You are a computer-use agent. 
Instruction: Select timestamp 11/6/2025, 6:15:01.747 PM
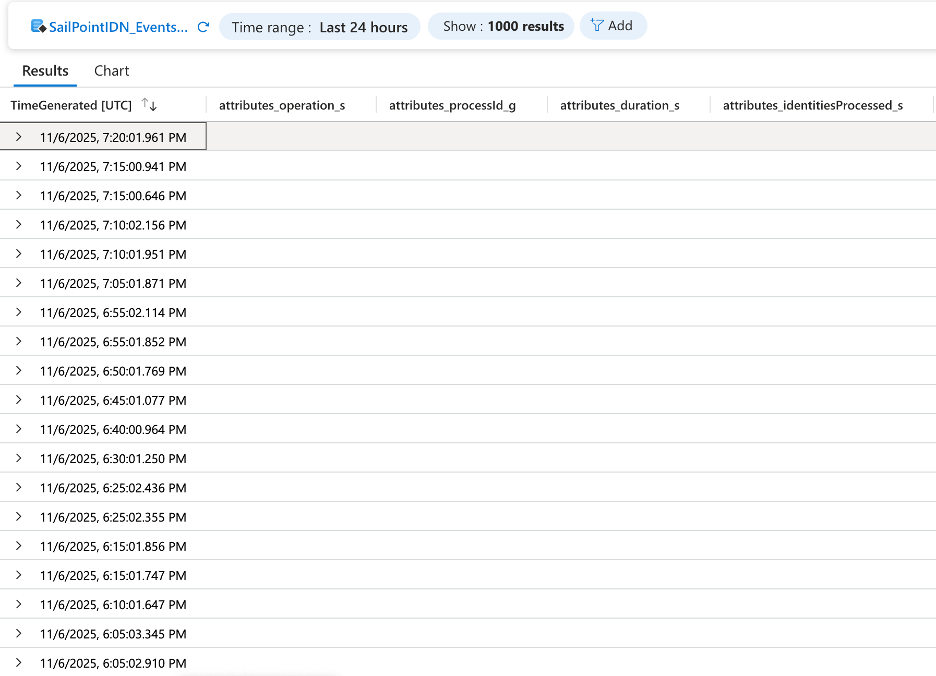click(113, 576)
